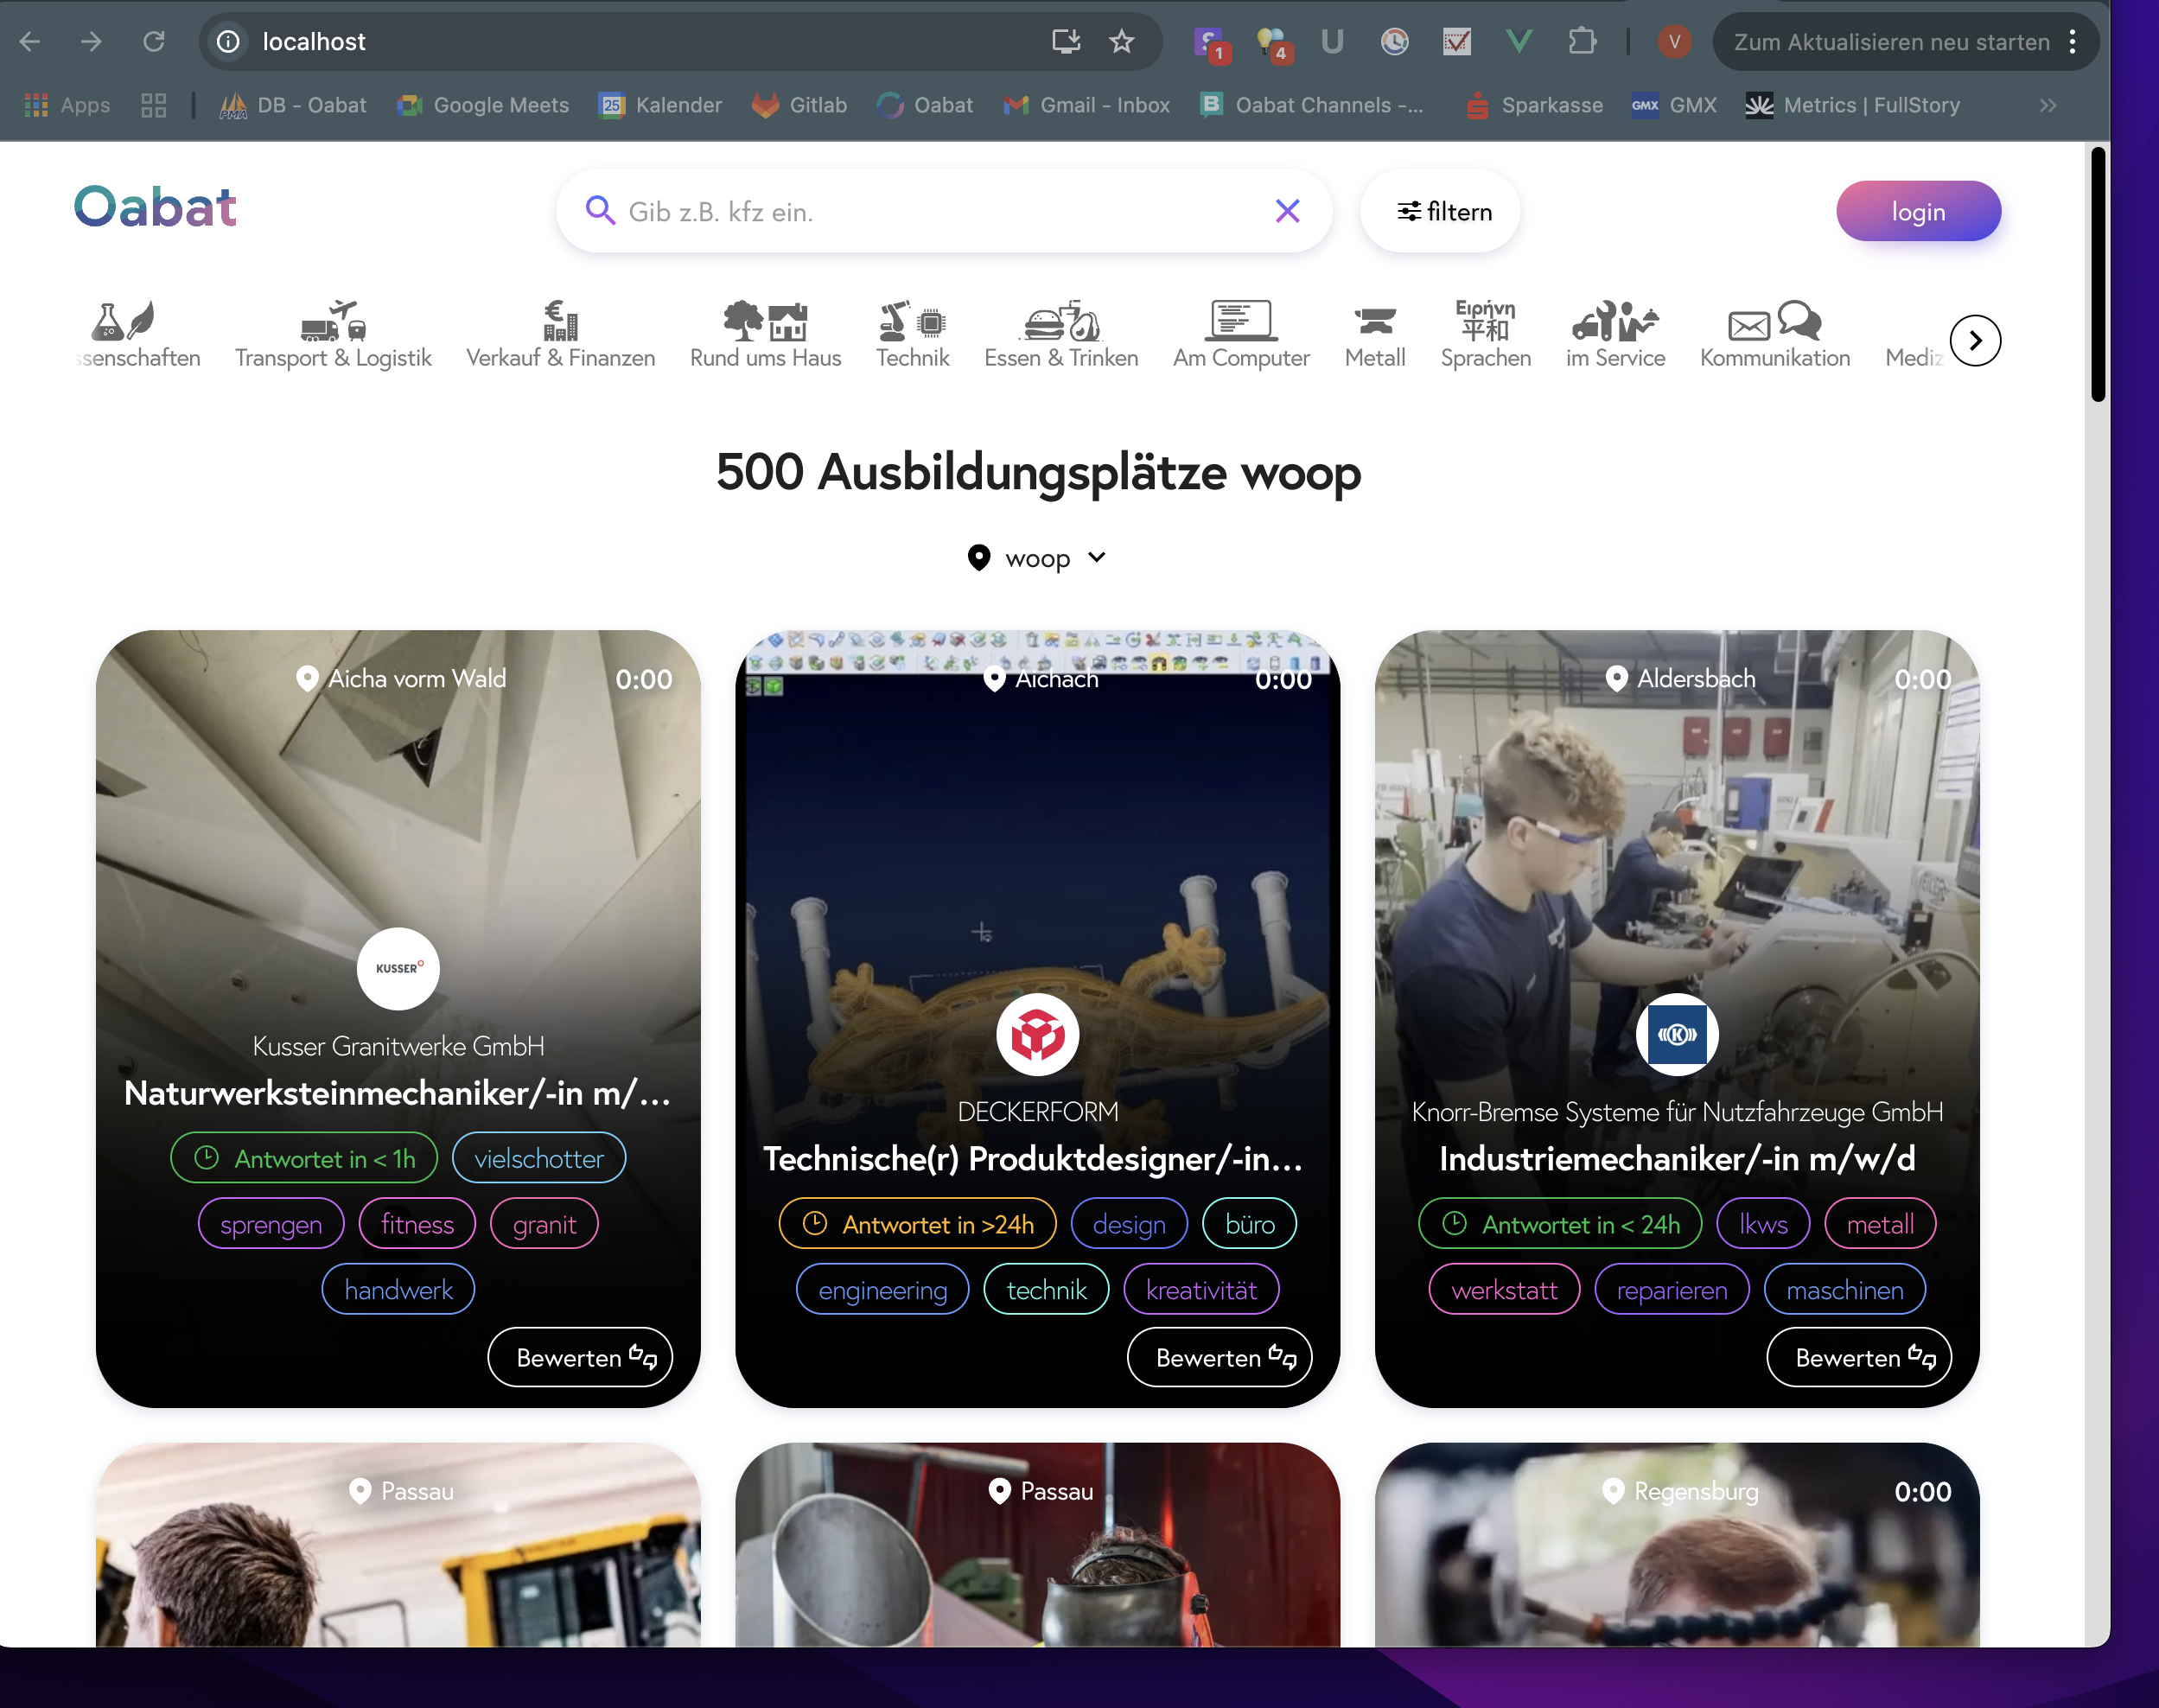Click the login button
Screen dimensions: 2159x1708
tap(1917, 210)
